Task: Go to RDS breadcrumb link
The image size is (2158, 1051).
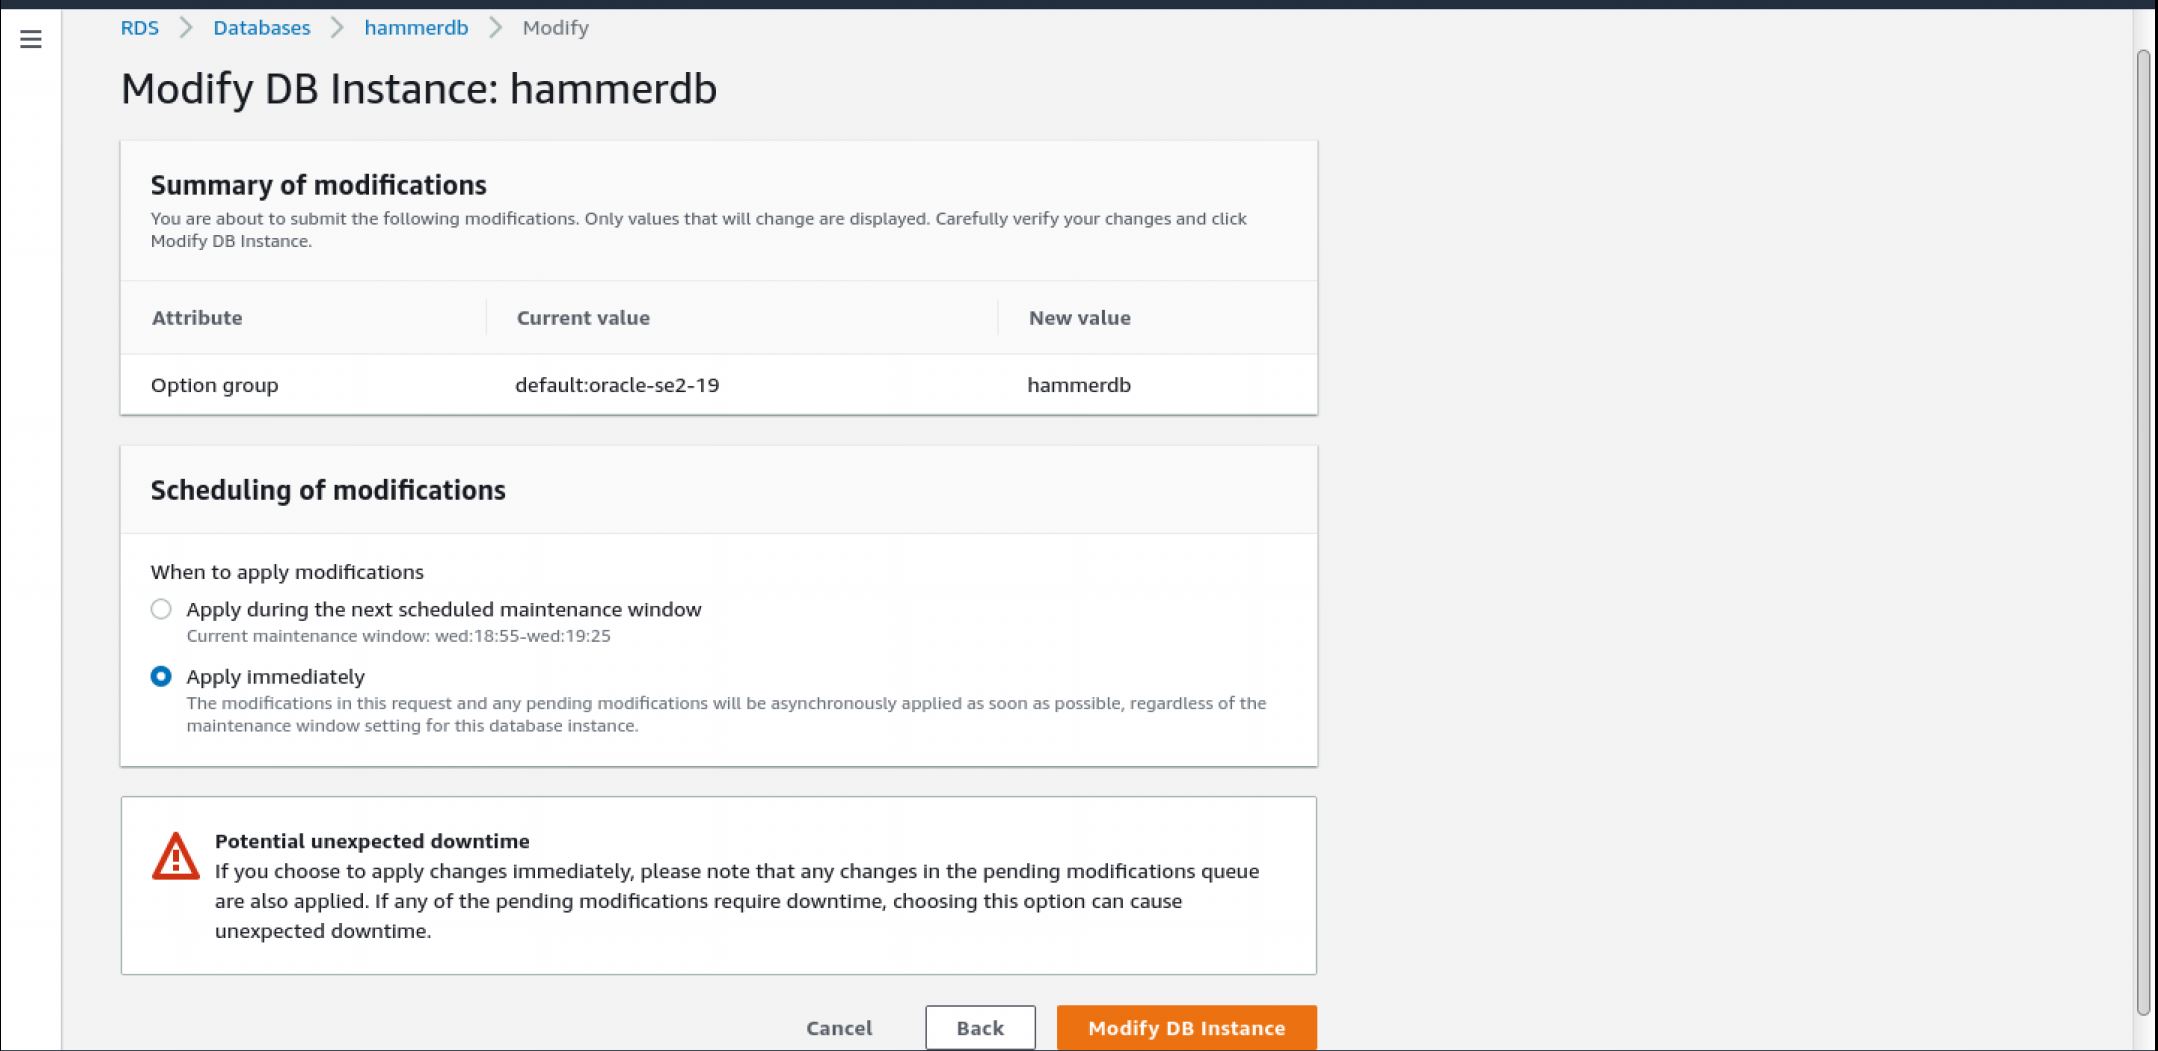Action: click(139, 28)
